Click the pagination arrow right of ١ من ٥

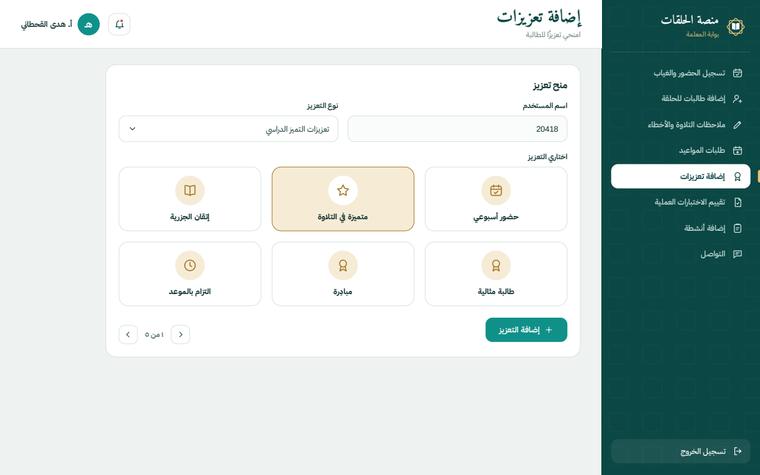(180, 334)
